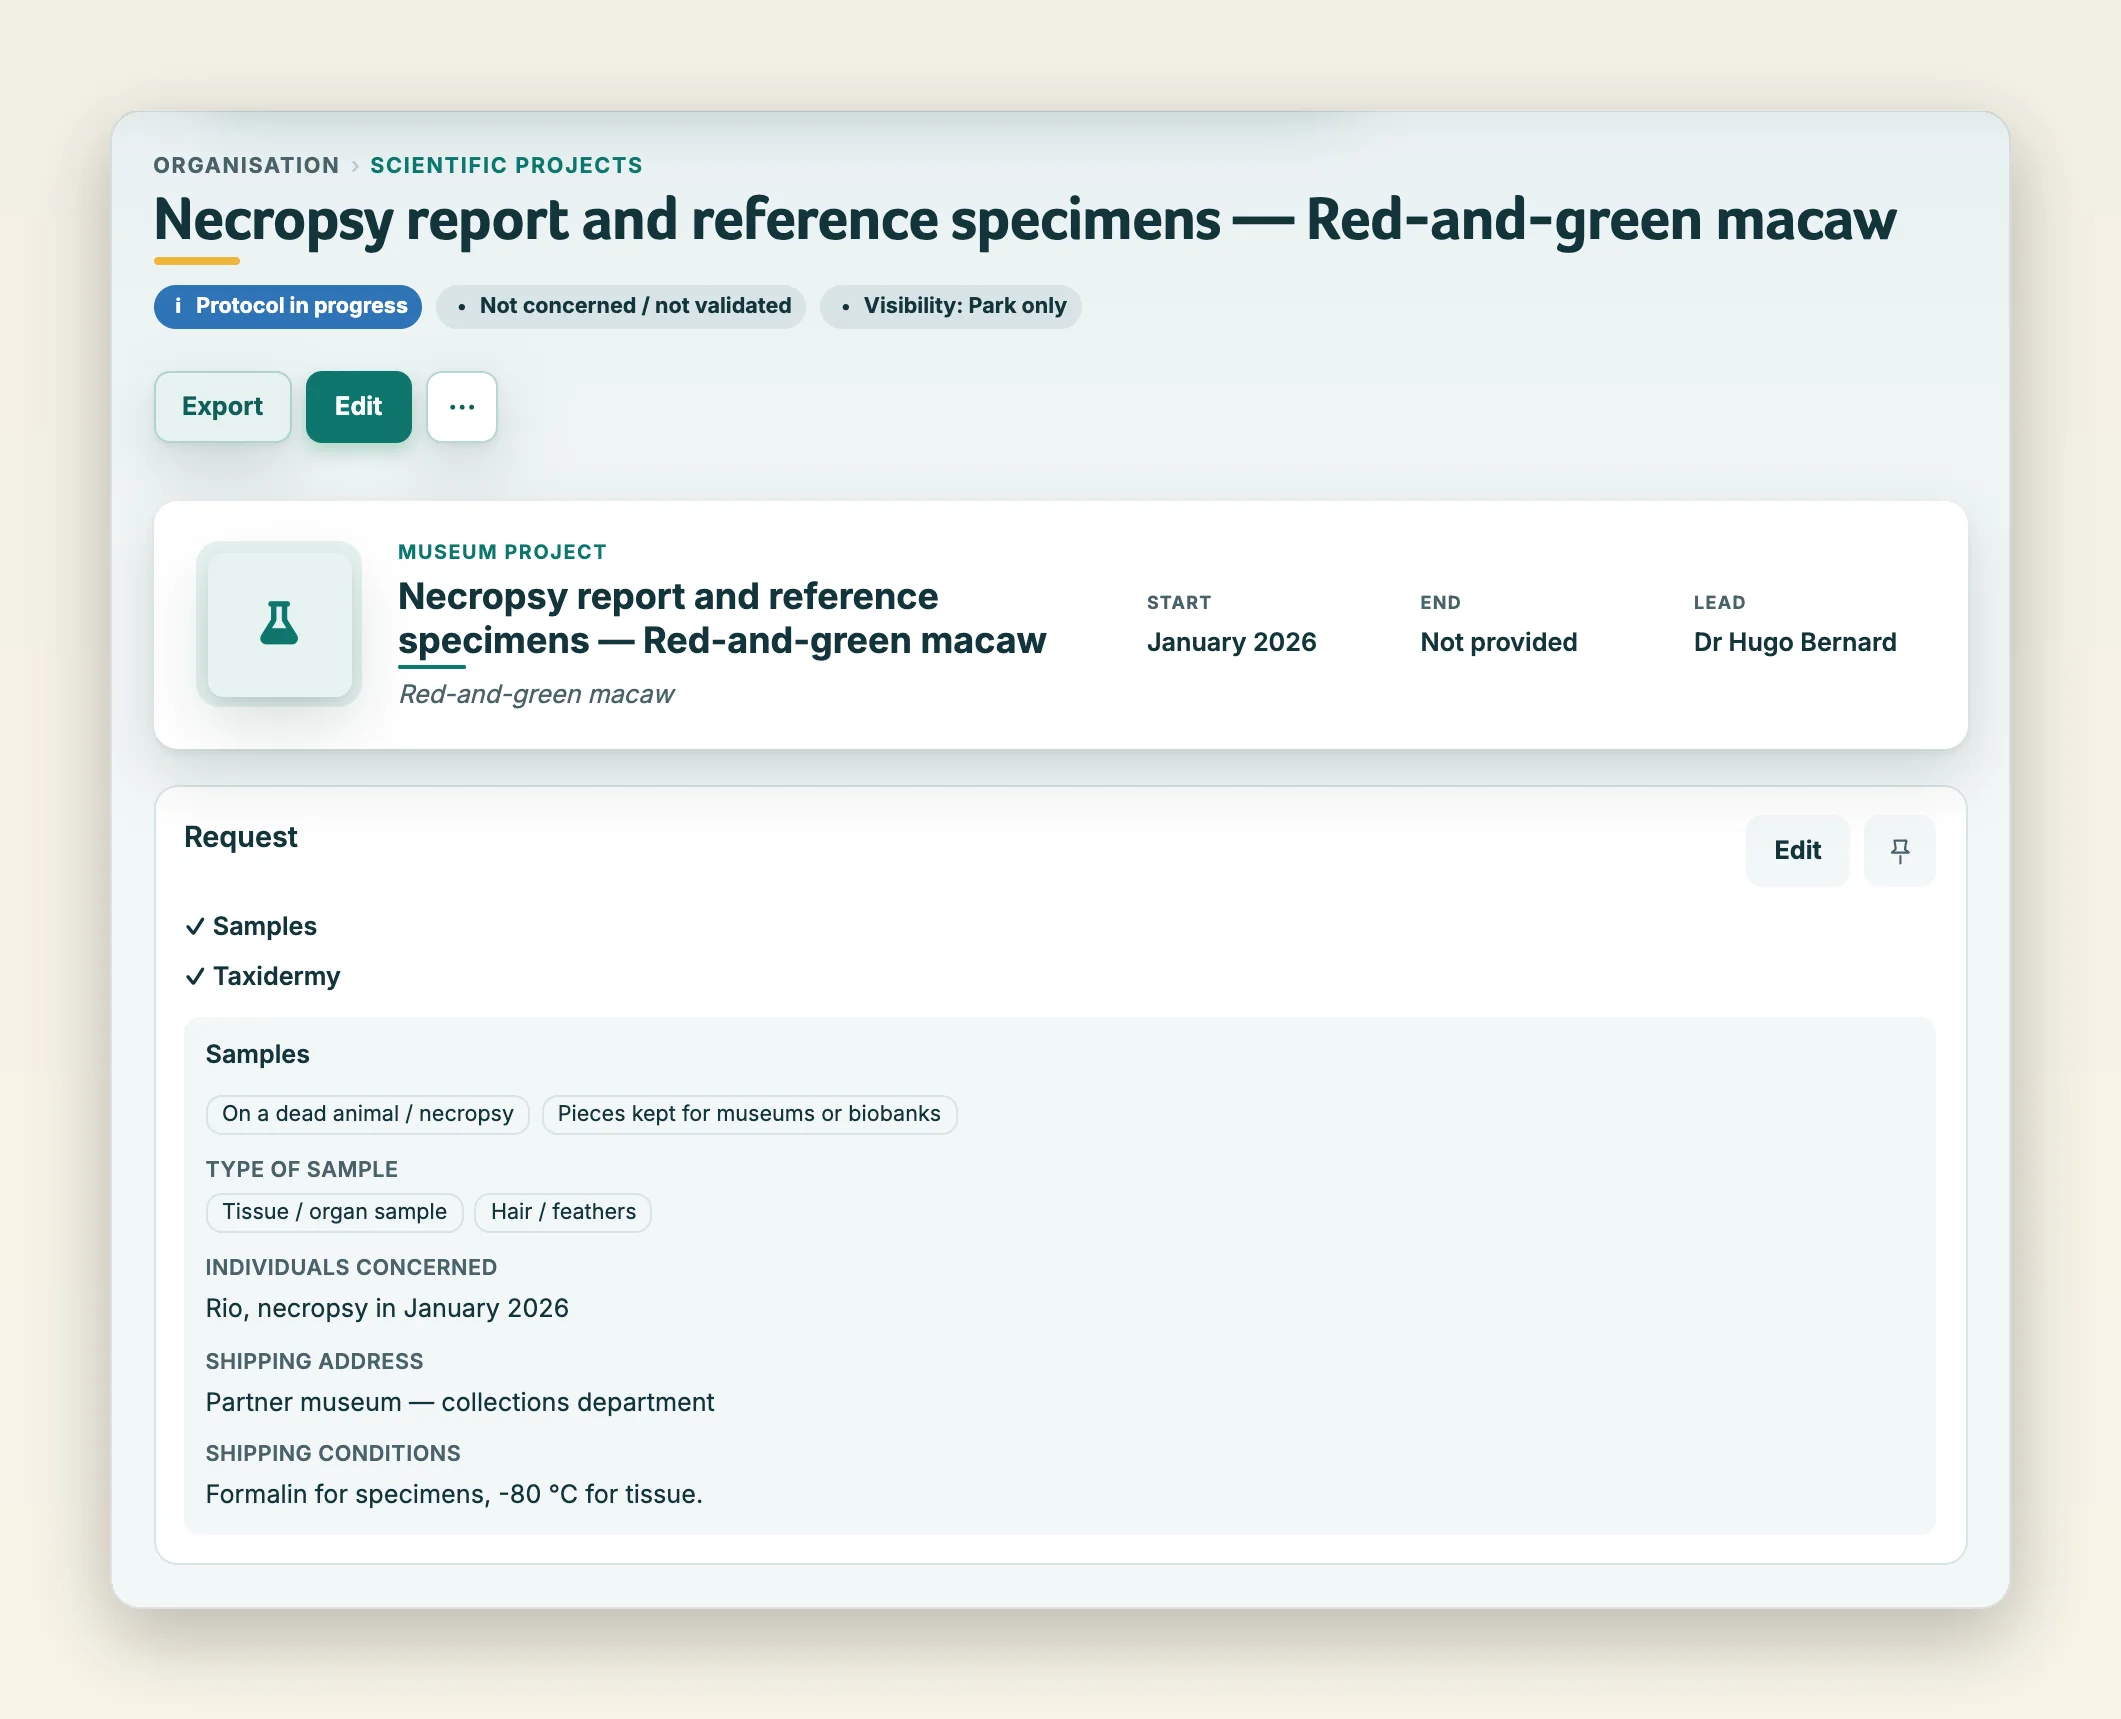2121x1719 pixels.
Task: Click 'SHIPPING CONDITIONS' label
Action: 333,1453
